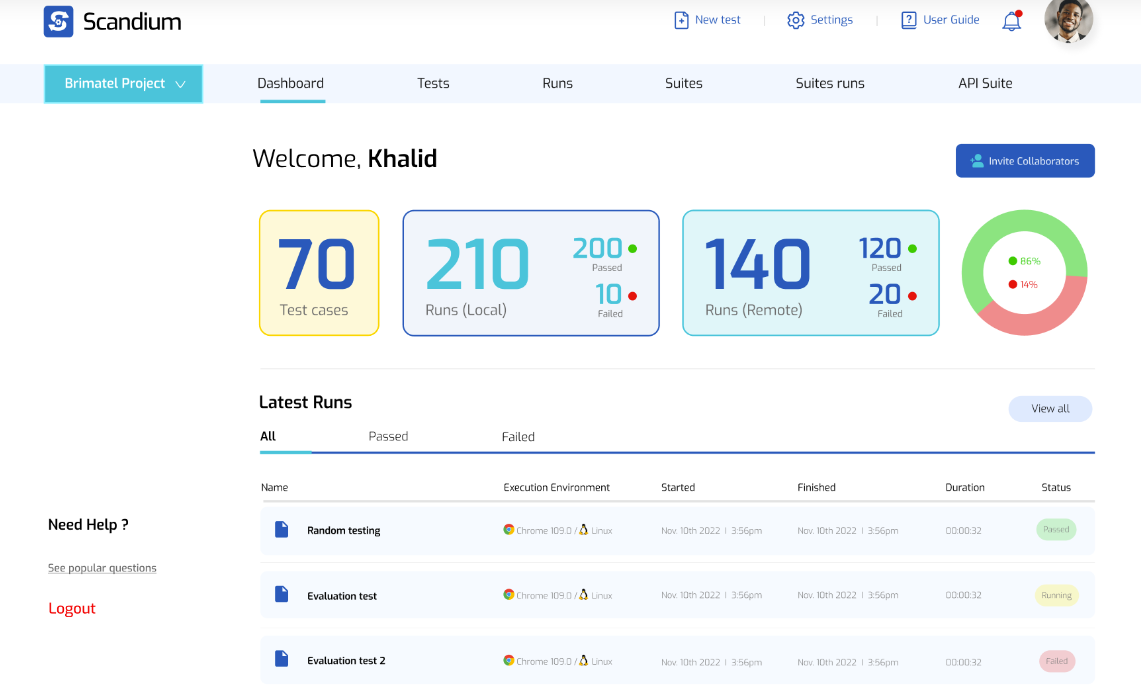Open the Settings gear
This screenshot has height=696, width=1141.
[x=794, y=19]
